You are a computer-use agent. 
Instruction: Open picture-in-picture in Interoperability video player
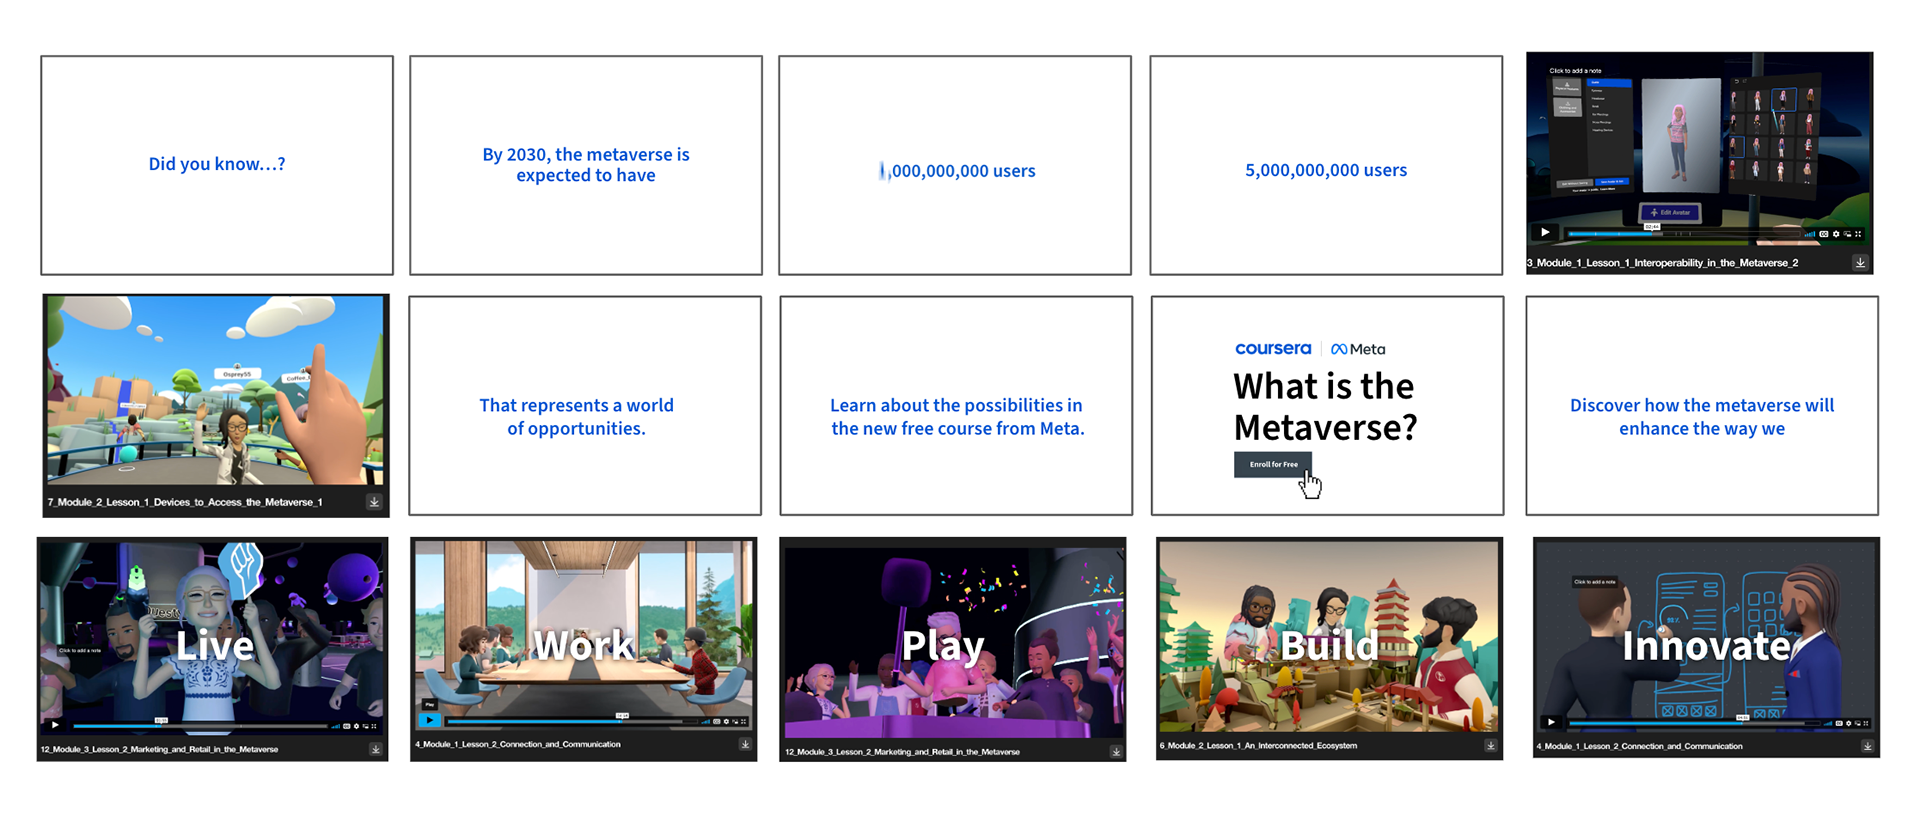tap(1847, 234)
